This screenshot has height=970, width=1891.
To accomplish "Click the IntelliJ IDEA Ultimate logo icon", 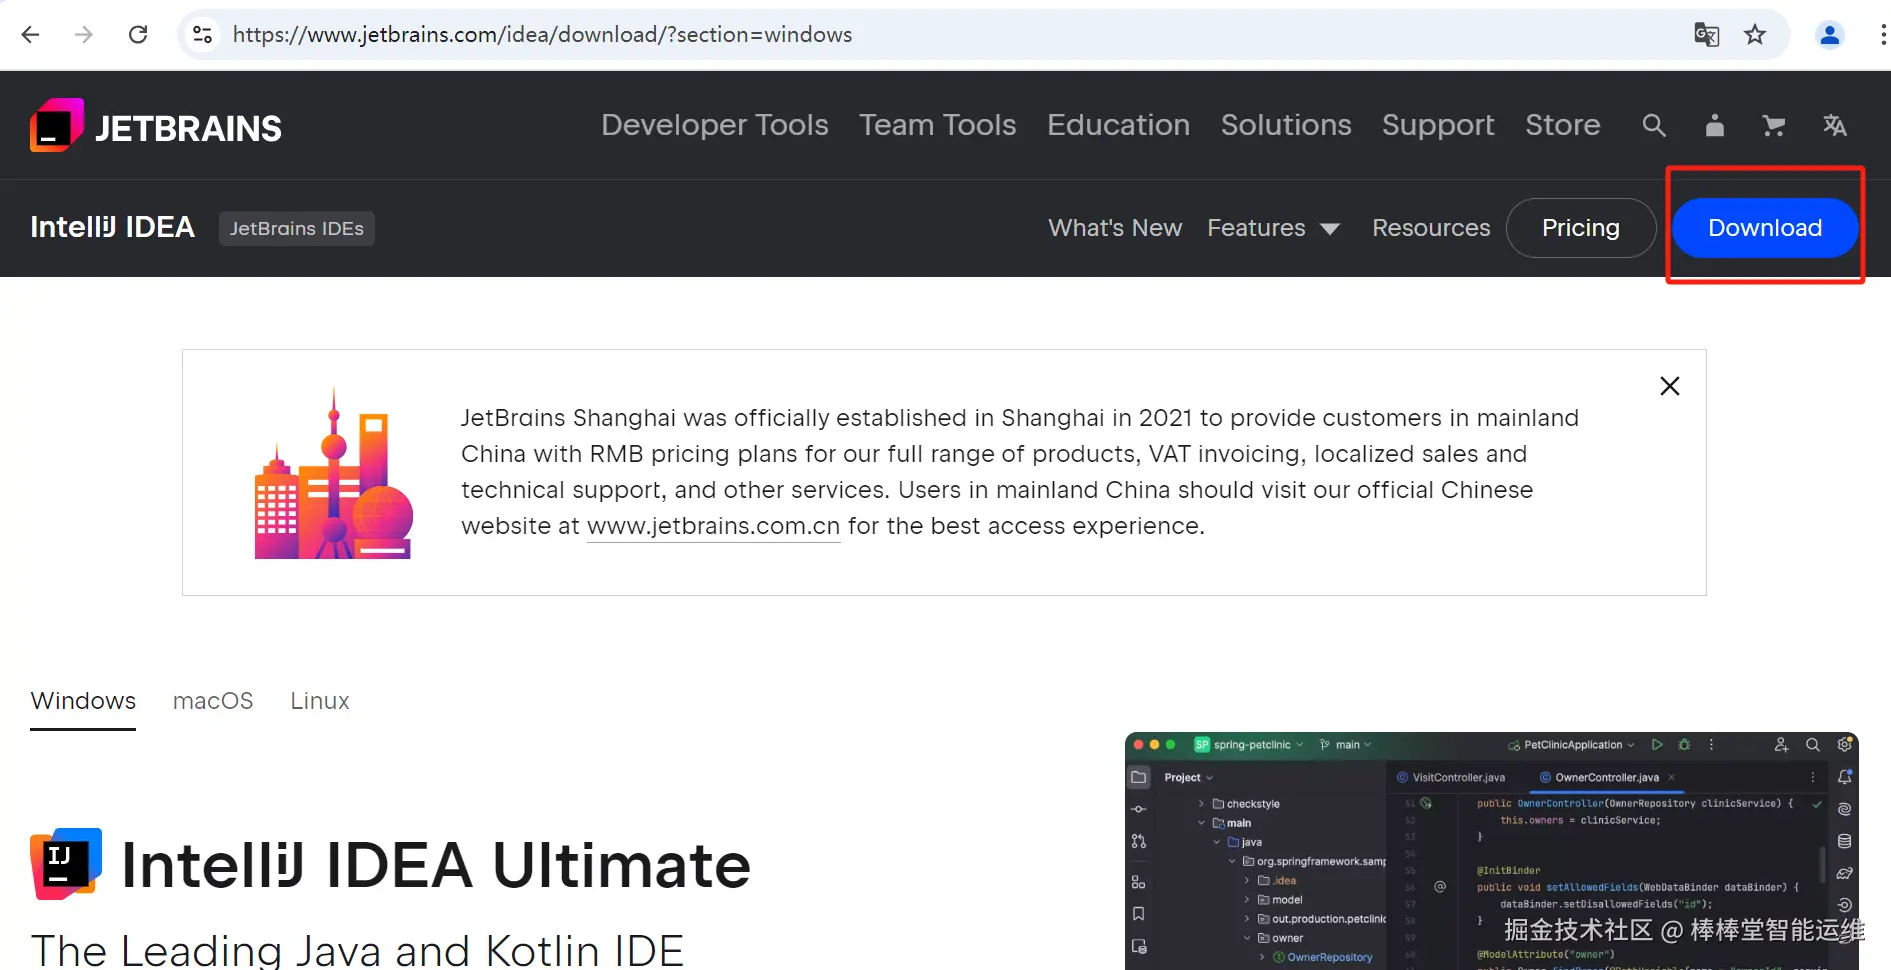I will pyautogui.click(x=66, y=864).
